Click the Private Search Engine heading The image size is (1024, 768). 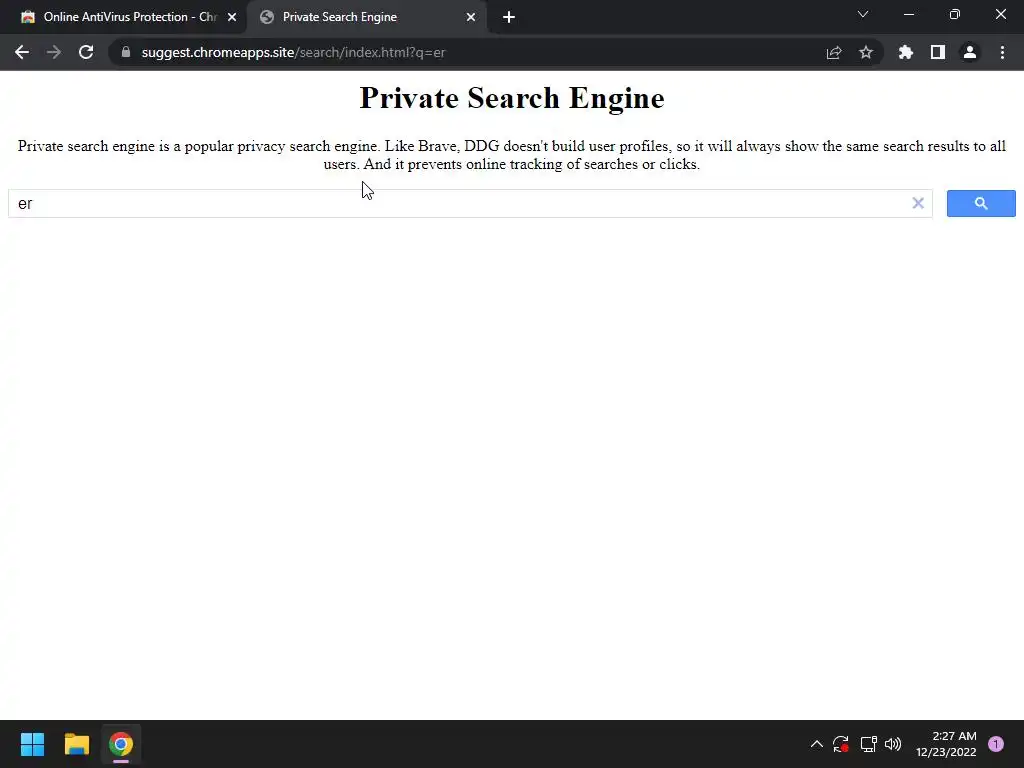[512, 98]
